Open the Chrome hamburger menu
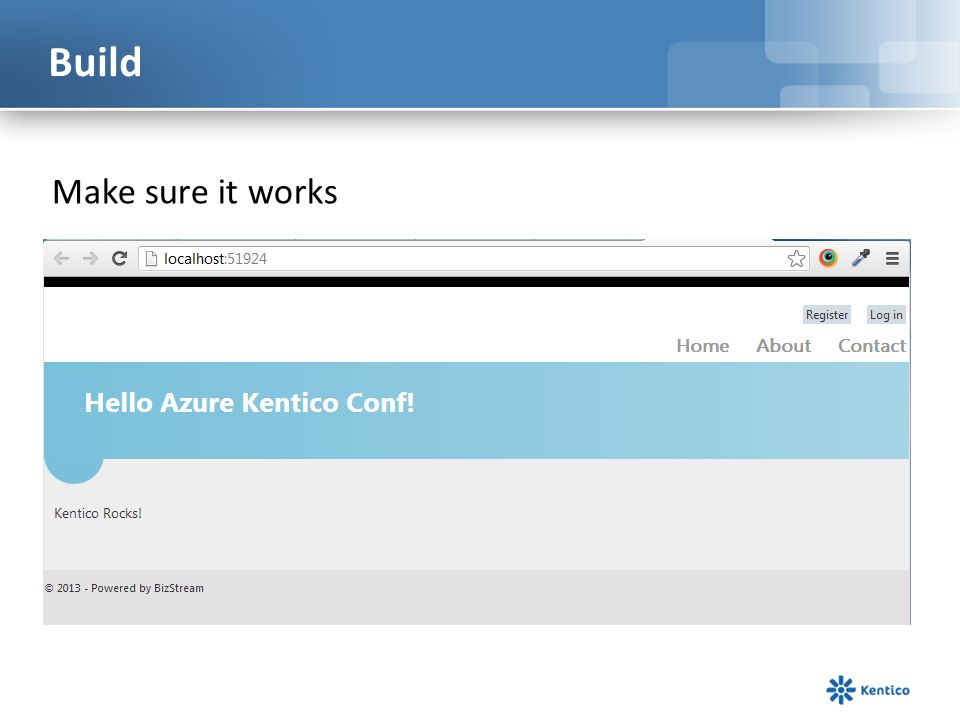 892,258
